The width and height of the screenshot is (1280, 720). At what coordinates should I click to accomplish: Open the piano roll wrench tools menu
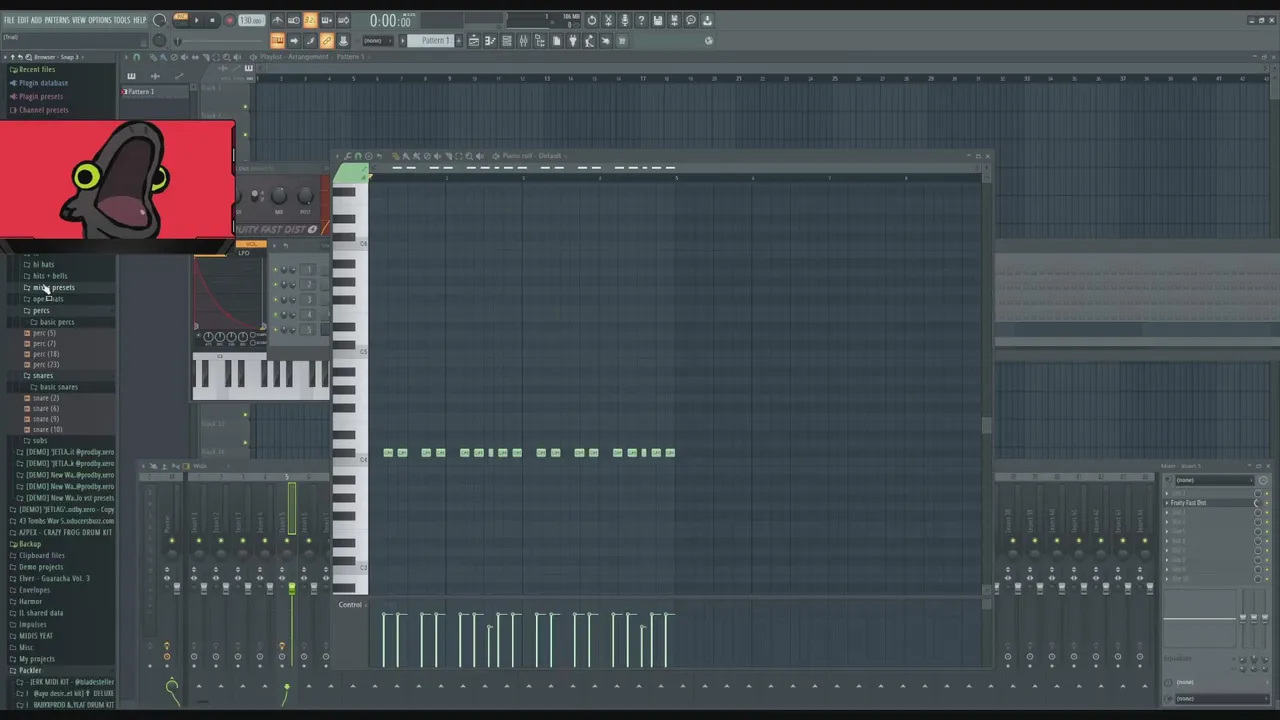[347, 156]
